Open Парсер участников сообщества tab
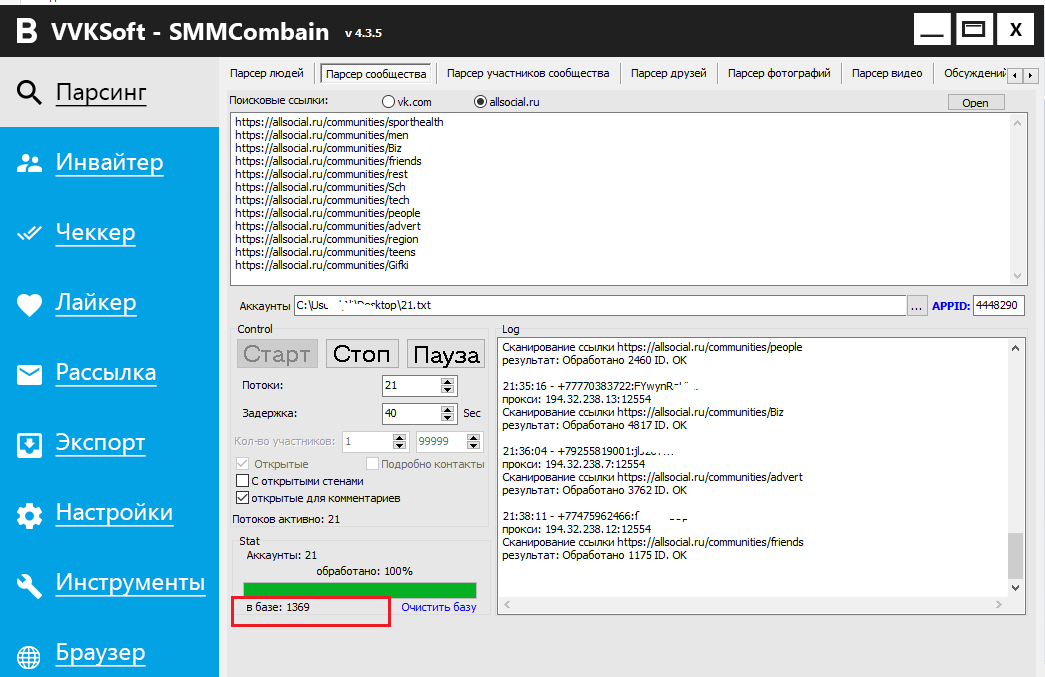This screenshot has height=677, width=1045. [528, 73]
